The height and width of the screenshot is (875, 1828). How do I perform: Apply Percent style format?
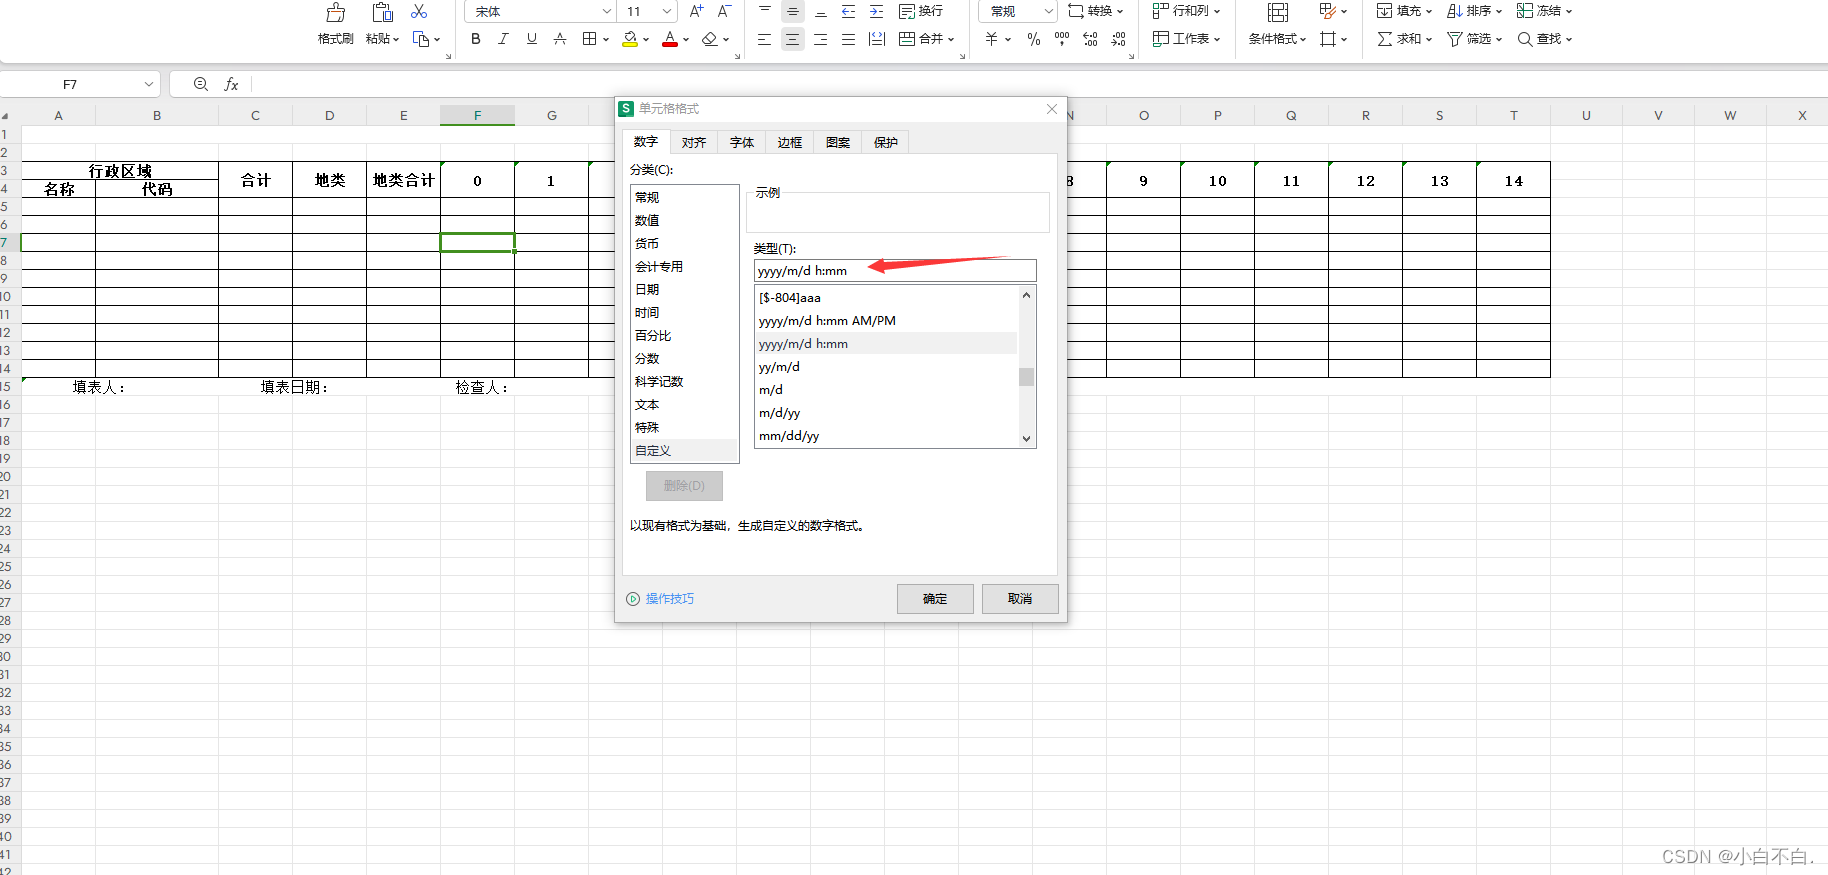point(1034,39)
